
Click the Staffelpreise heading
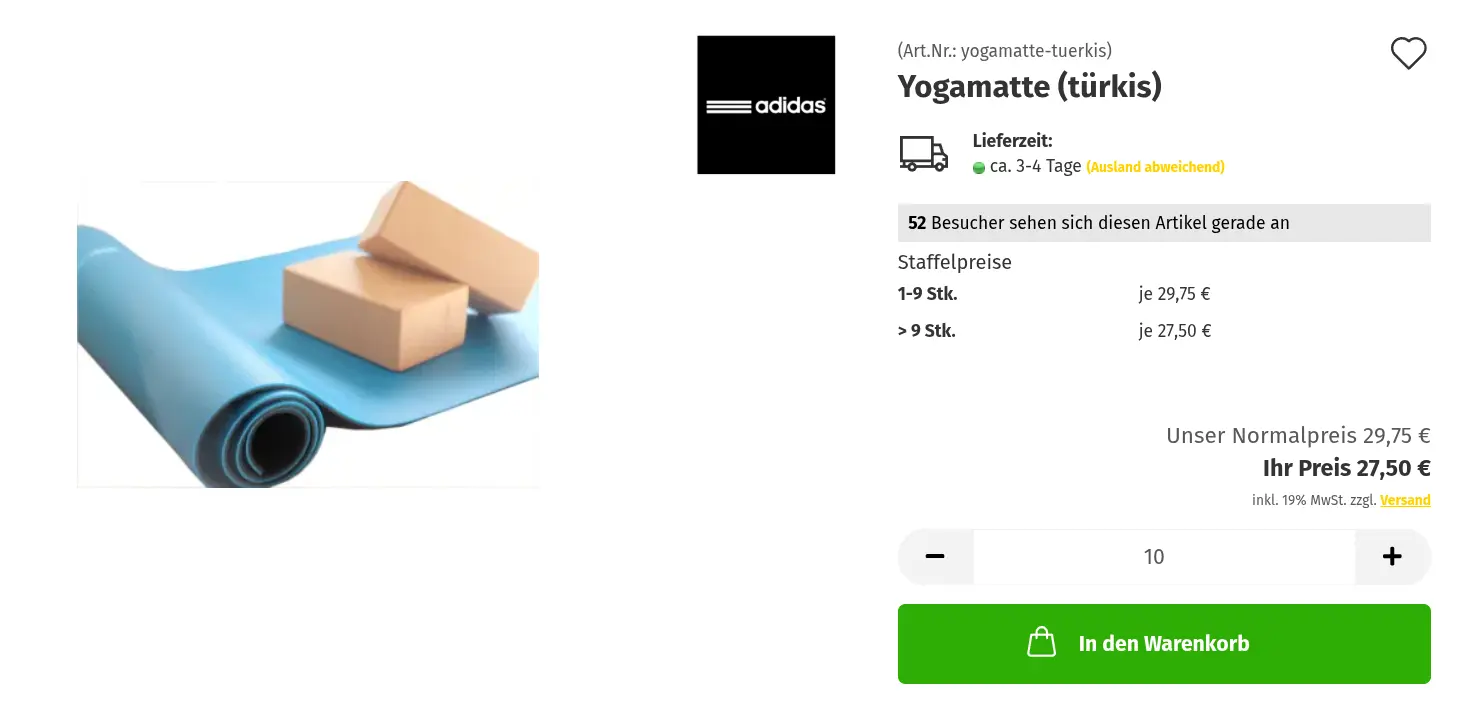(955, 262)
